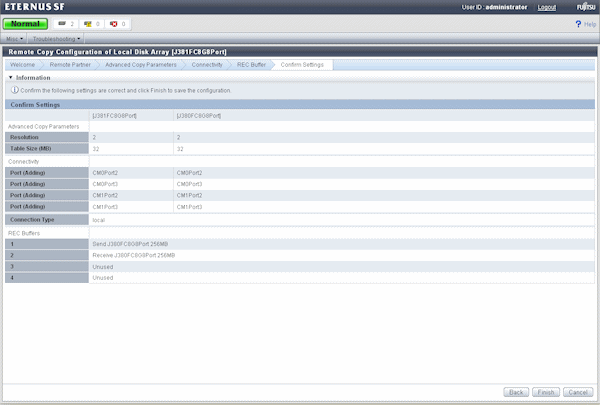The image size is (600, 405).
Task: Click REC buffer row number 2
Action: [x=47, y=255]
